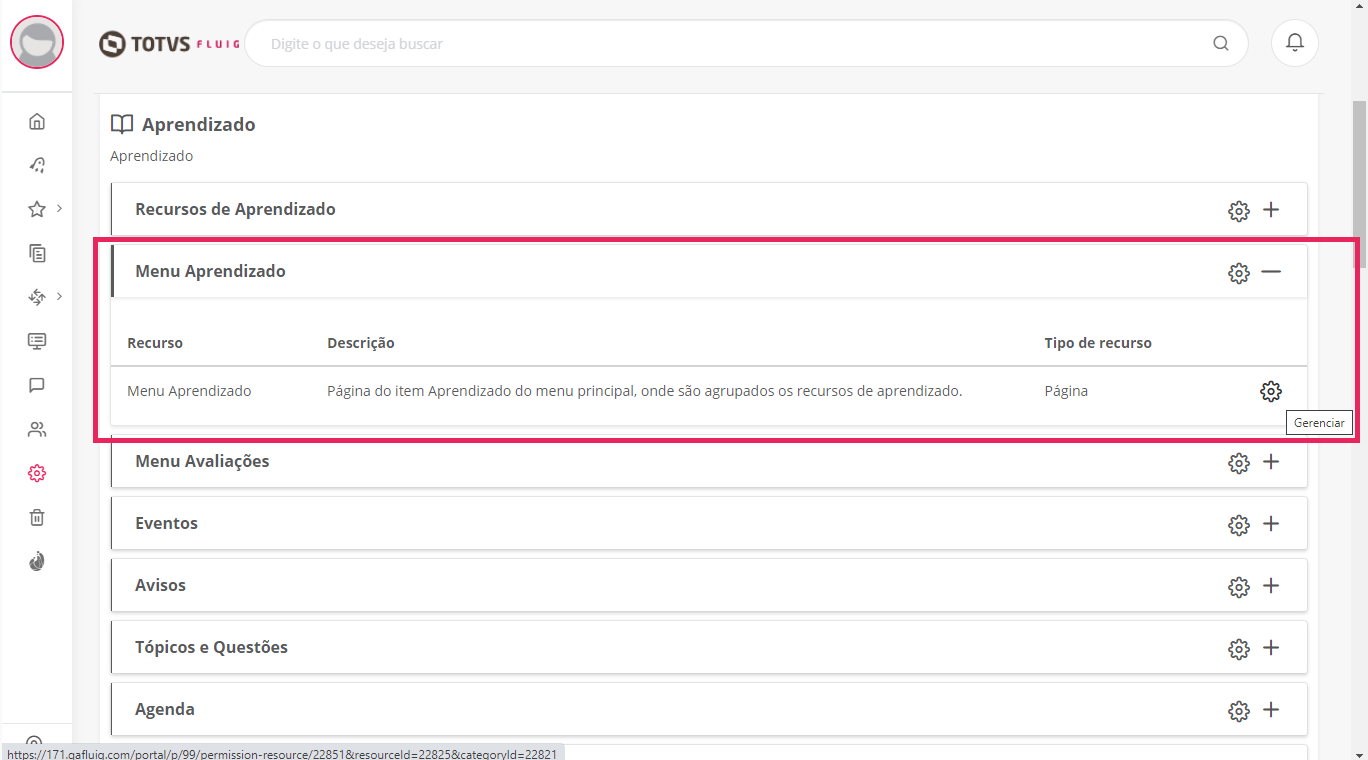Click the notifications bell icon
This screenshot has height=760, width=1368.
1294,43
